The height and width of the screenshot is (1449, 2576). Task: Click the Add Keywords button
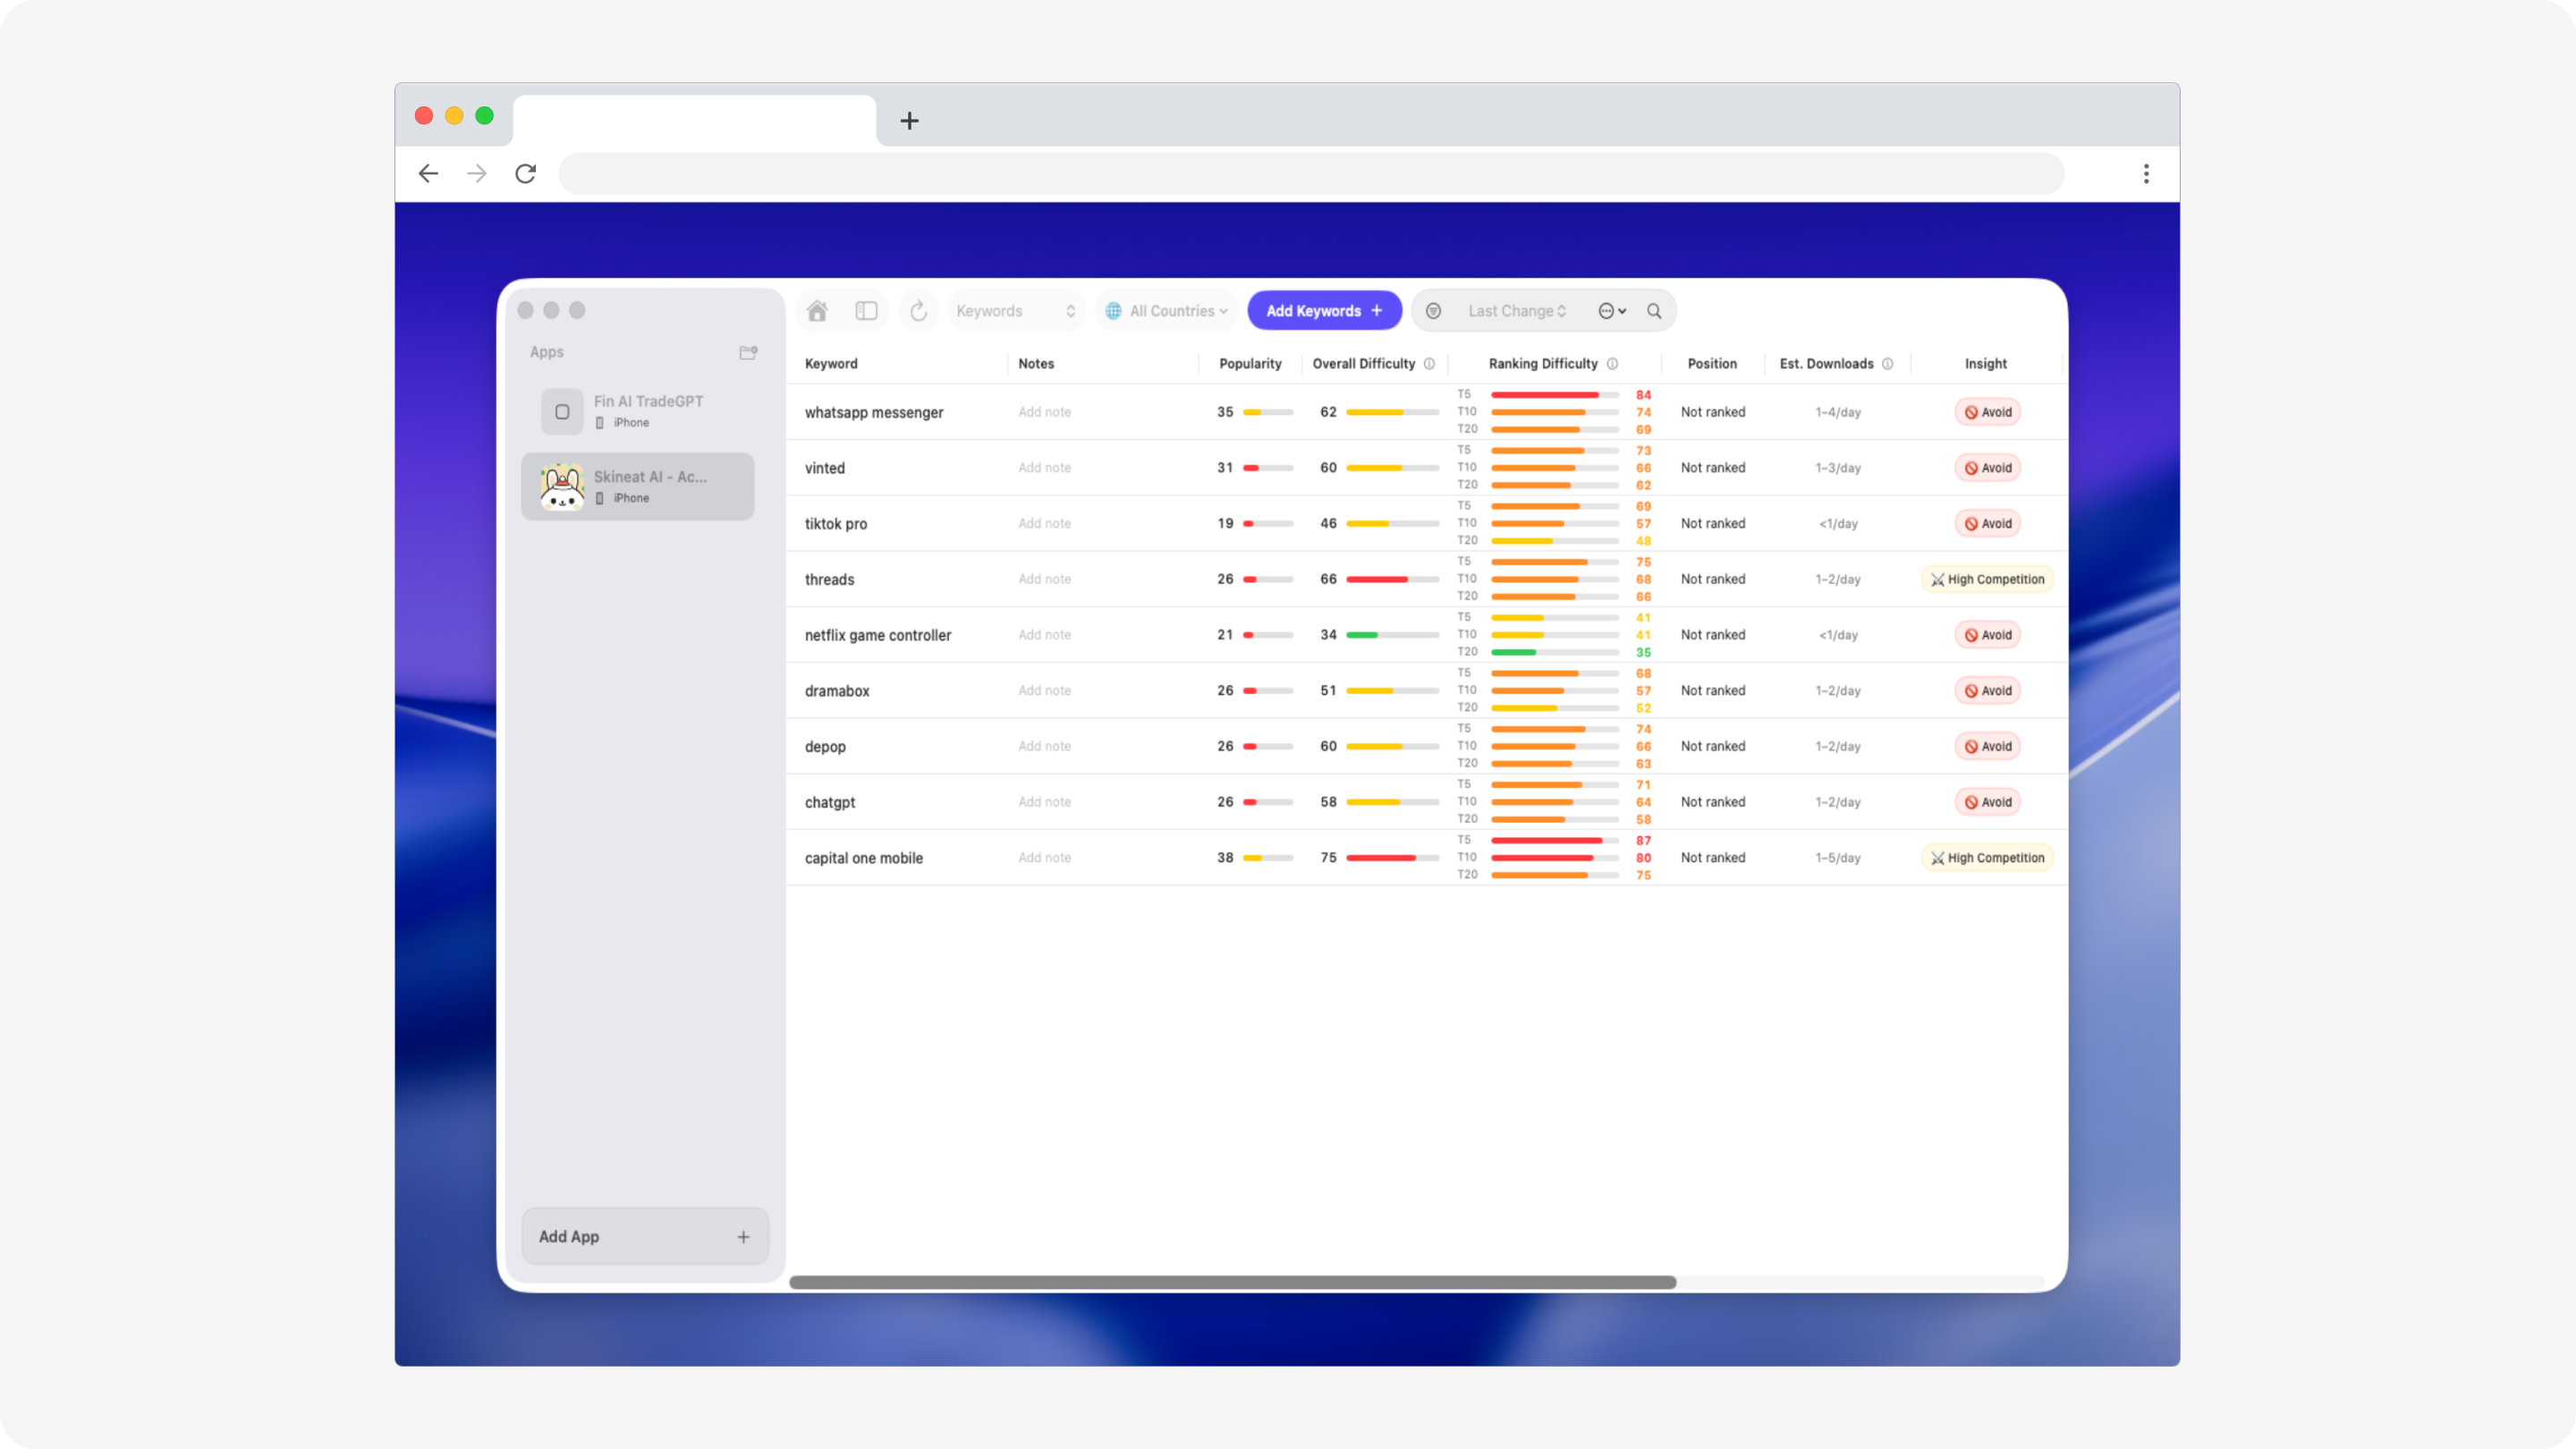click(1324, 311)
